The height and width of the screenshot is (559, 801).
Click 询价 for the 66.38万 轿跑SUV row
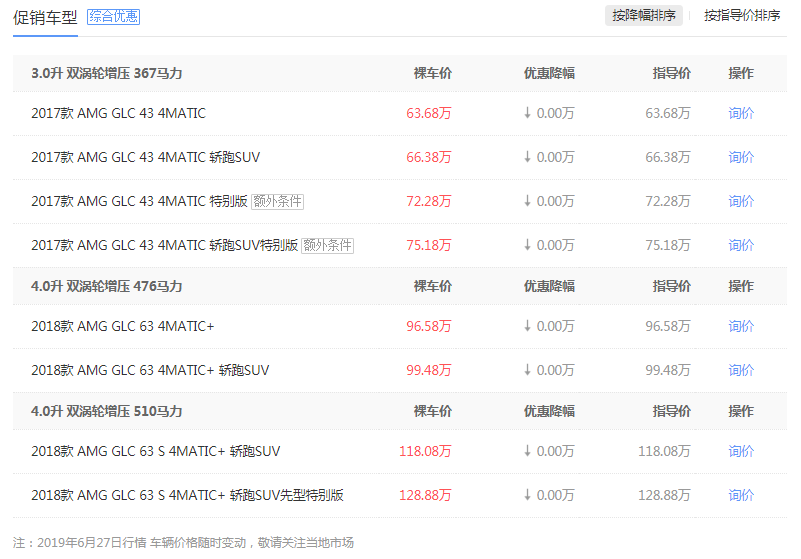point(741,157)
